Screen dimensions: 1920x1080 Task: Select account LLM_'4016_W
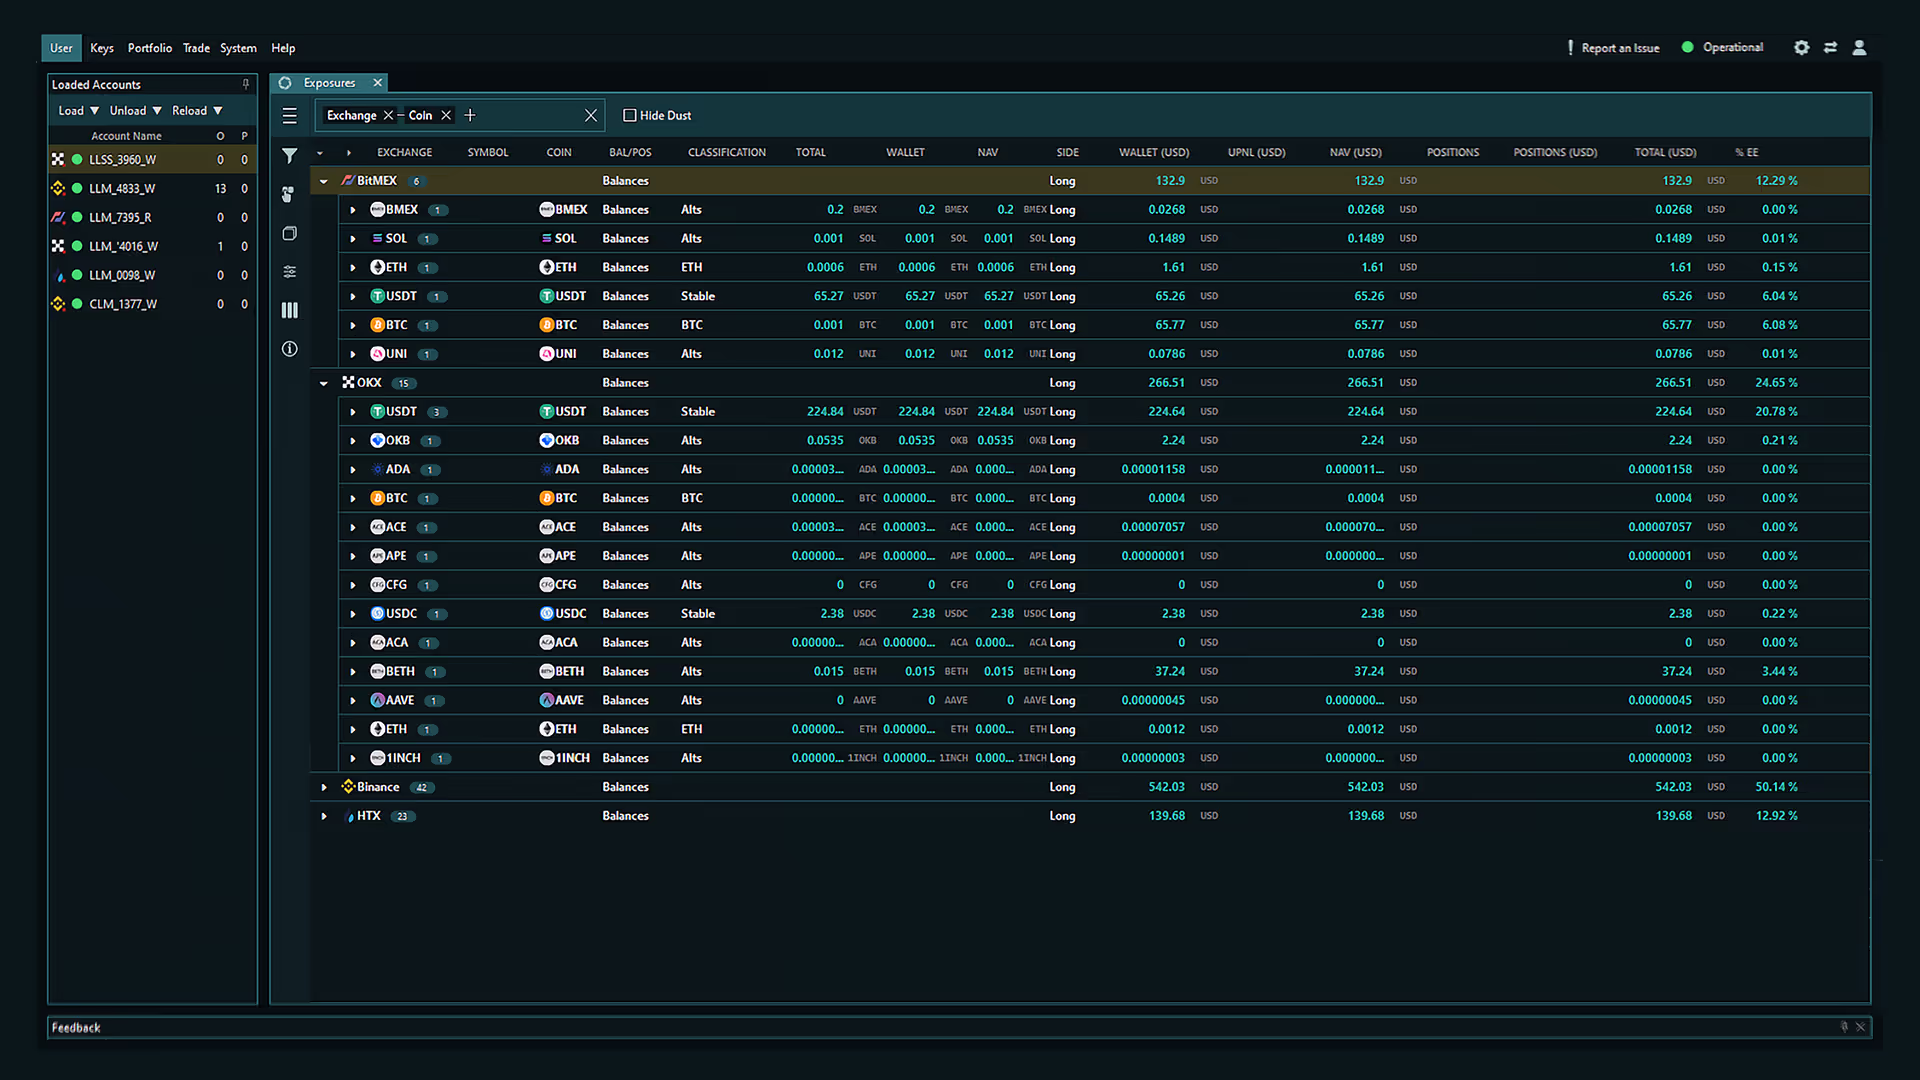tap(152, 247)
